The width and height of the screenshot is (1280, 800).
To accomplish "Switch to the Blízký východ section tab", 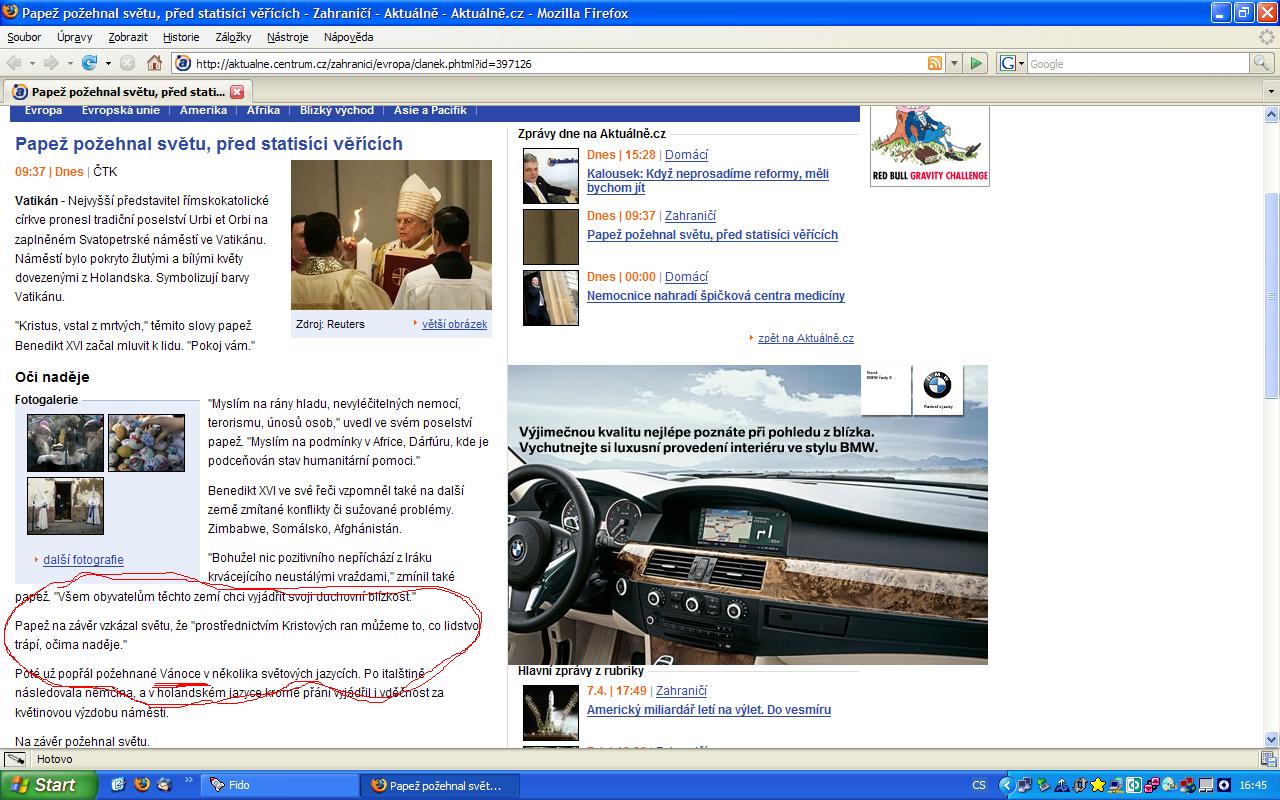I will click(337, 111).
